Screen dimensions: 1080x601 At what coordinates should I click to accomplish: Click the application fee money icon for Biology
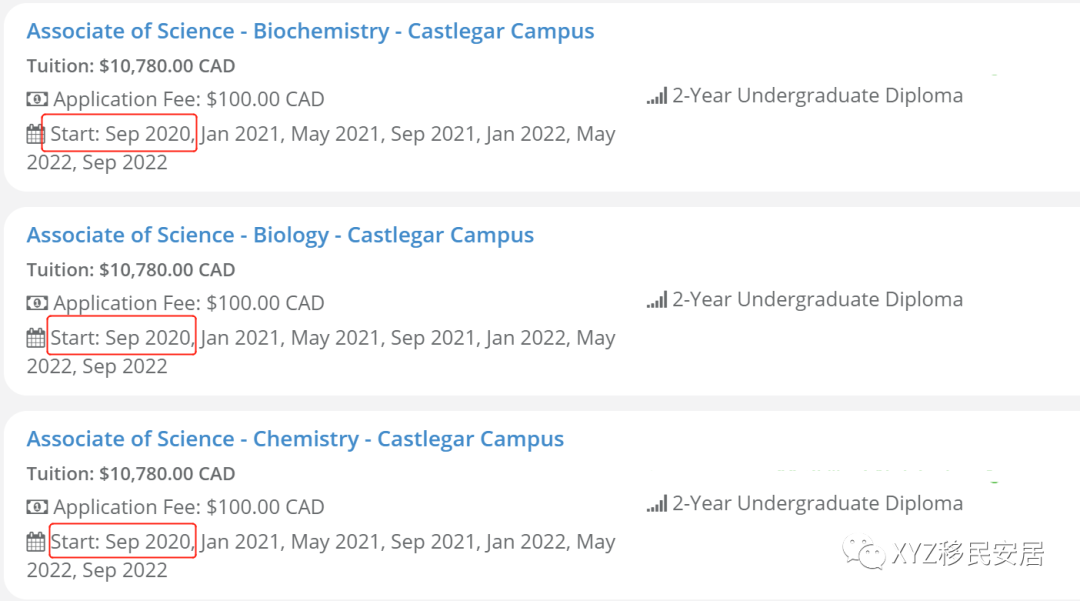[37, 304]
